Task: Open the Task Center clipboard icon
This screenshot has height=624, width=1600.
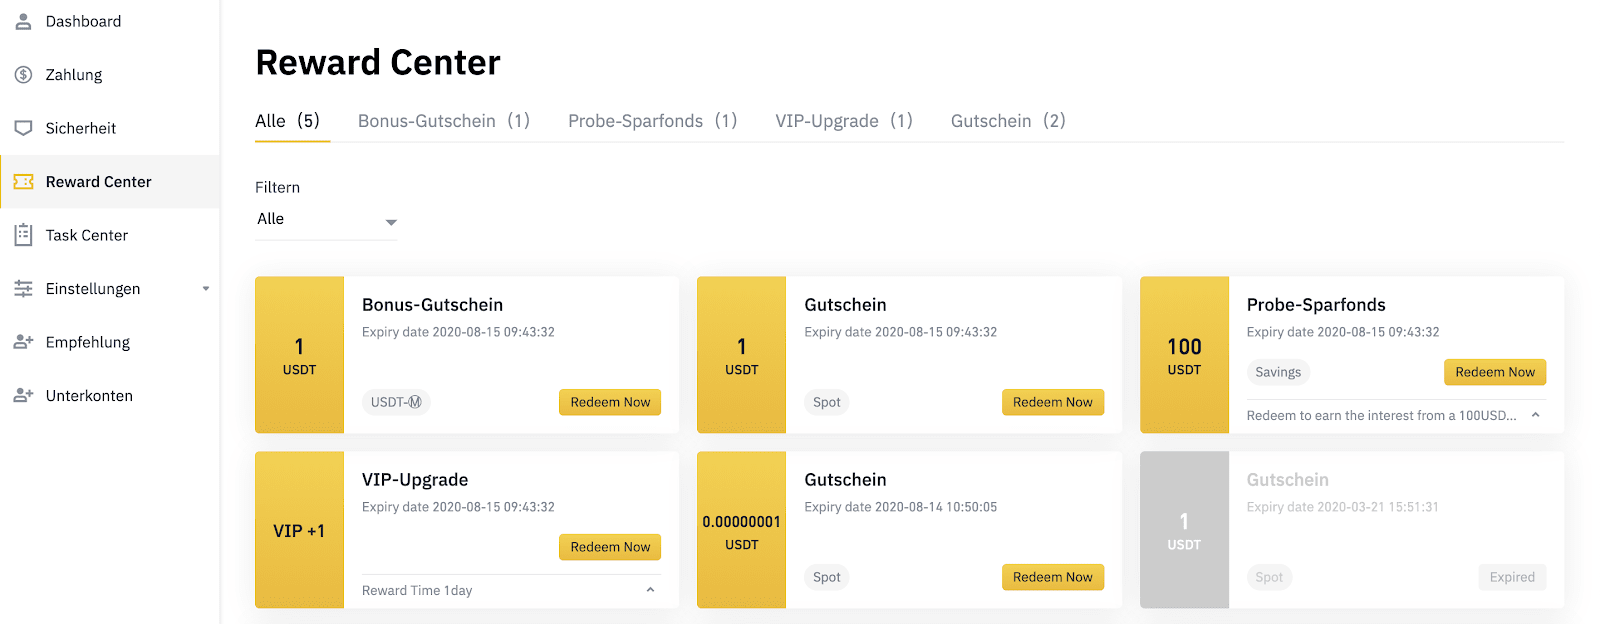Action: [x=23, y=235]
